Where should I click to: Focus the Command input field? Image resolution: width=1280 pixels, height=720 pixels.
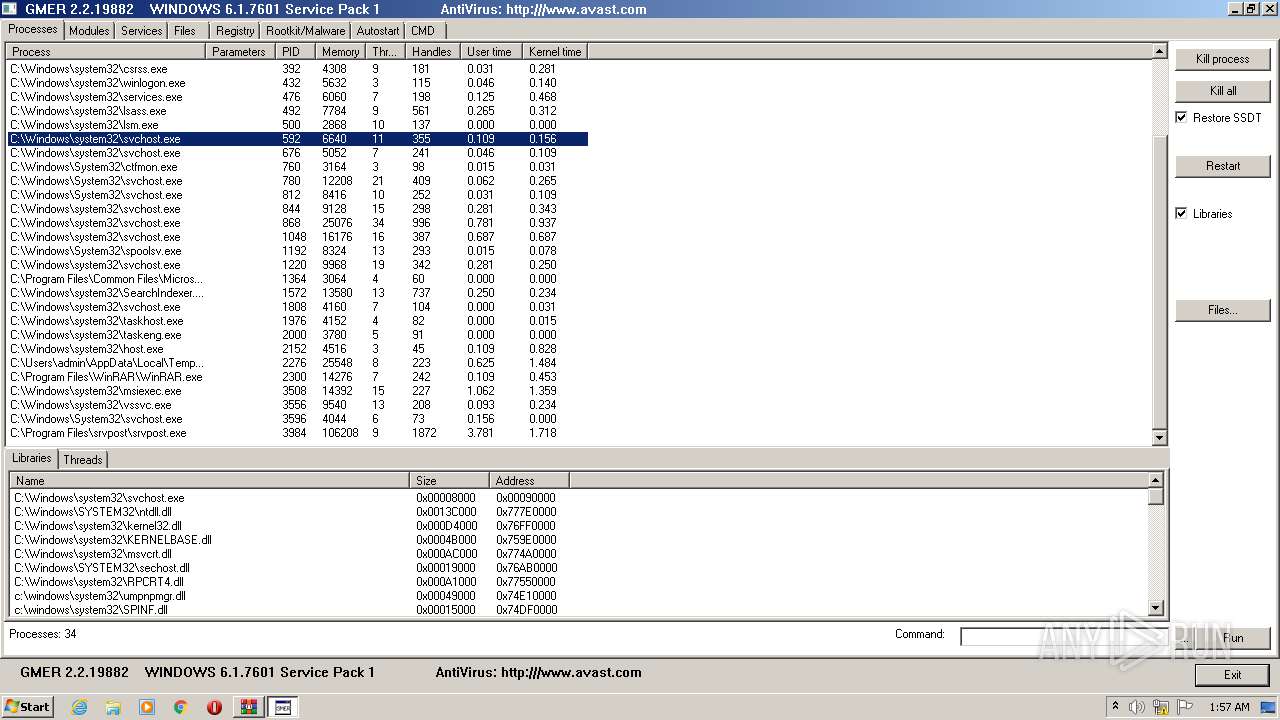(x=1064, y=636)
